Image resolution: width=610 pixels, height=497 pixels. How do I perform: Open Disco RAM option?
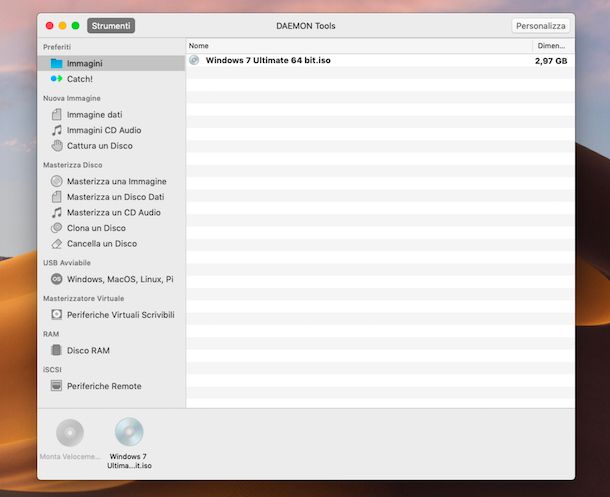[x=88, y=350]
